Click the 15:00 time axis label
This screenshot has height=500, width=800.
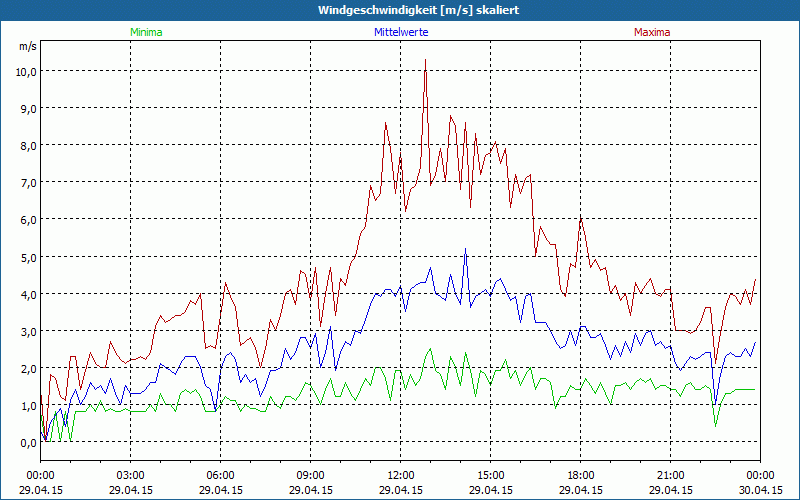tap(490, 475)
